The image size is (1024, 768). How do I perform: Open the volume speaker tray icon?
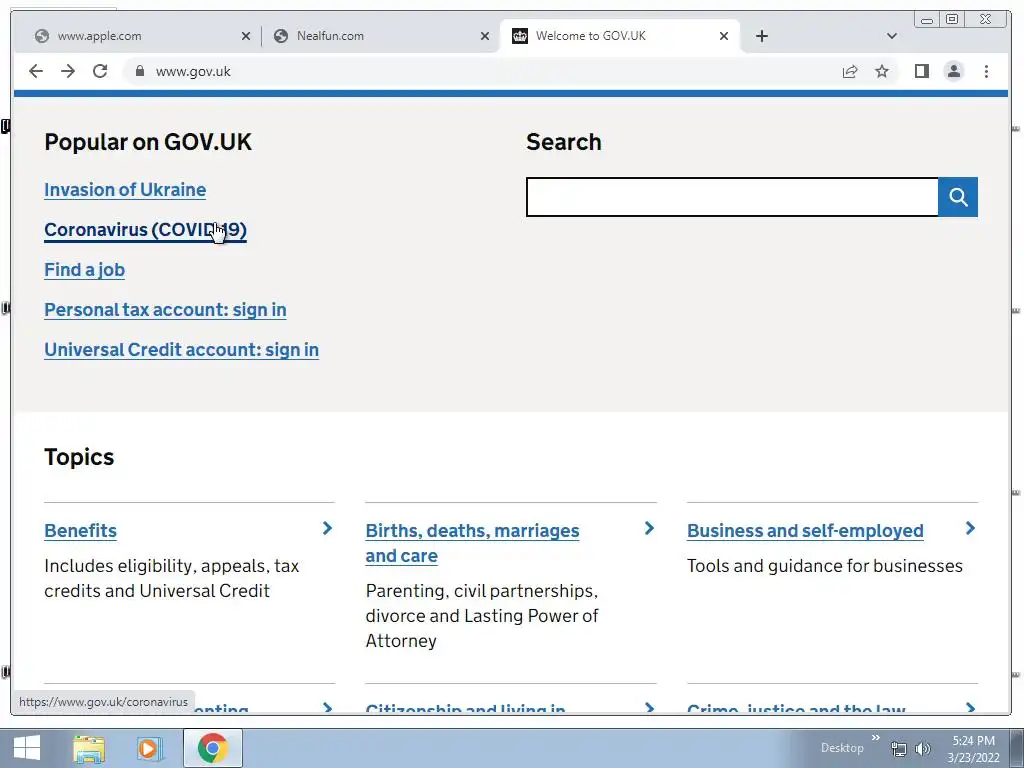[x=923, y=749]
